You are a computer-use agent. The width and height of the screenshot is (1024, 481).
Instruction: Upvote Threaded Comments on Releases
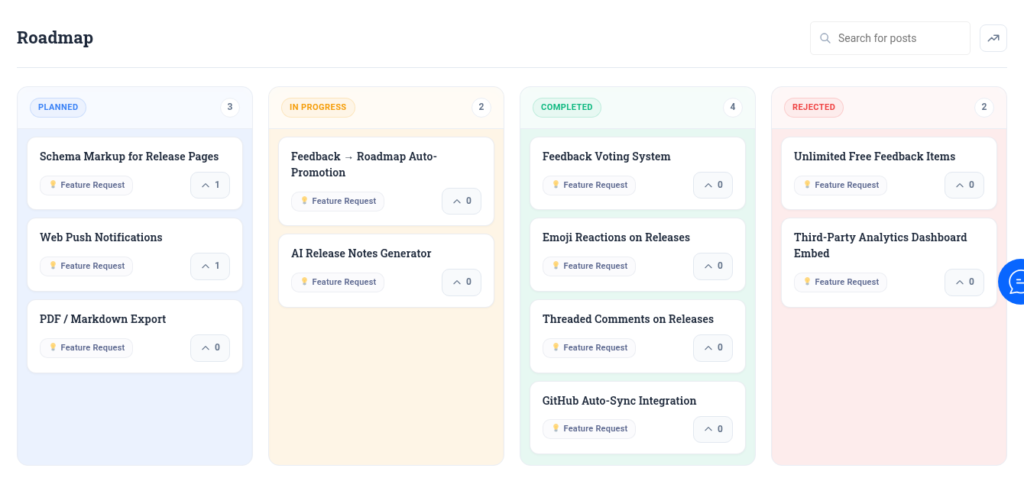click(713, 347)
